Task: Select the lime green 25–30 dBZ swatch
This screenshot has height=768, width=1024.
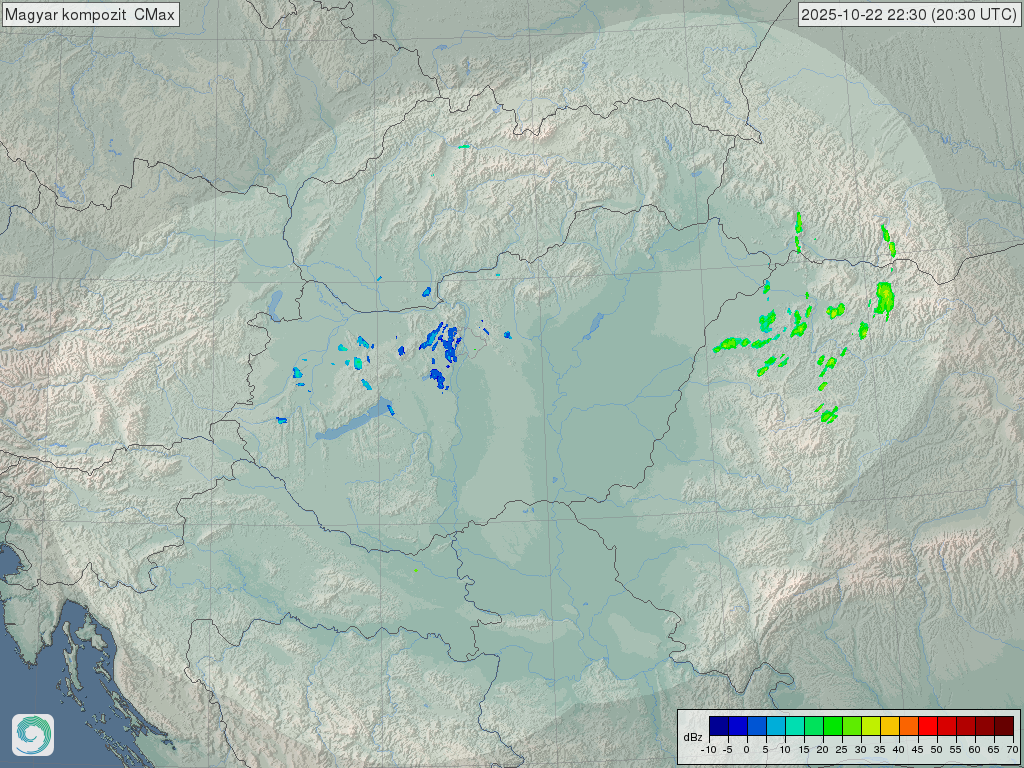Action: click(x=852, y=726)
